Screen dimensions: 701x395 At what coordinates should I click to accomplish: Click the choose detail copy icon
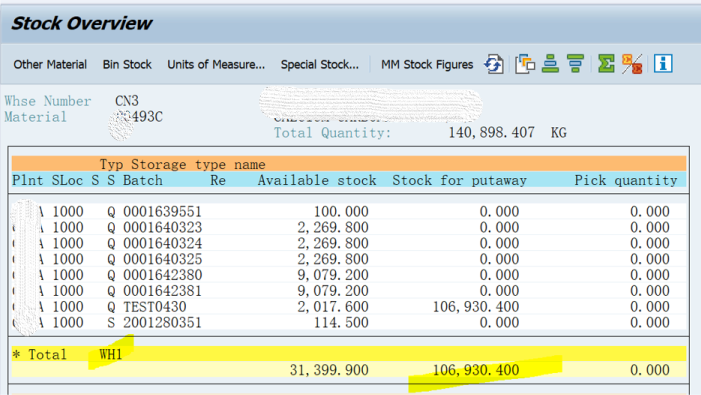[525, 64]
